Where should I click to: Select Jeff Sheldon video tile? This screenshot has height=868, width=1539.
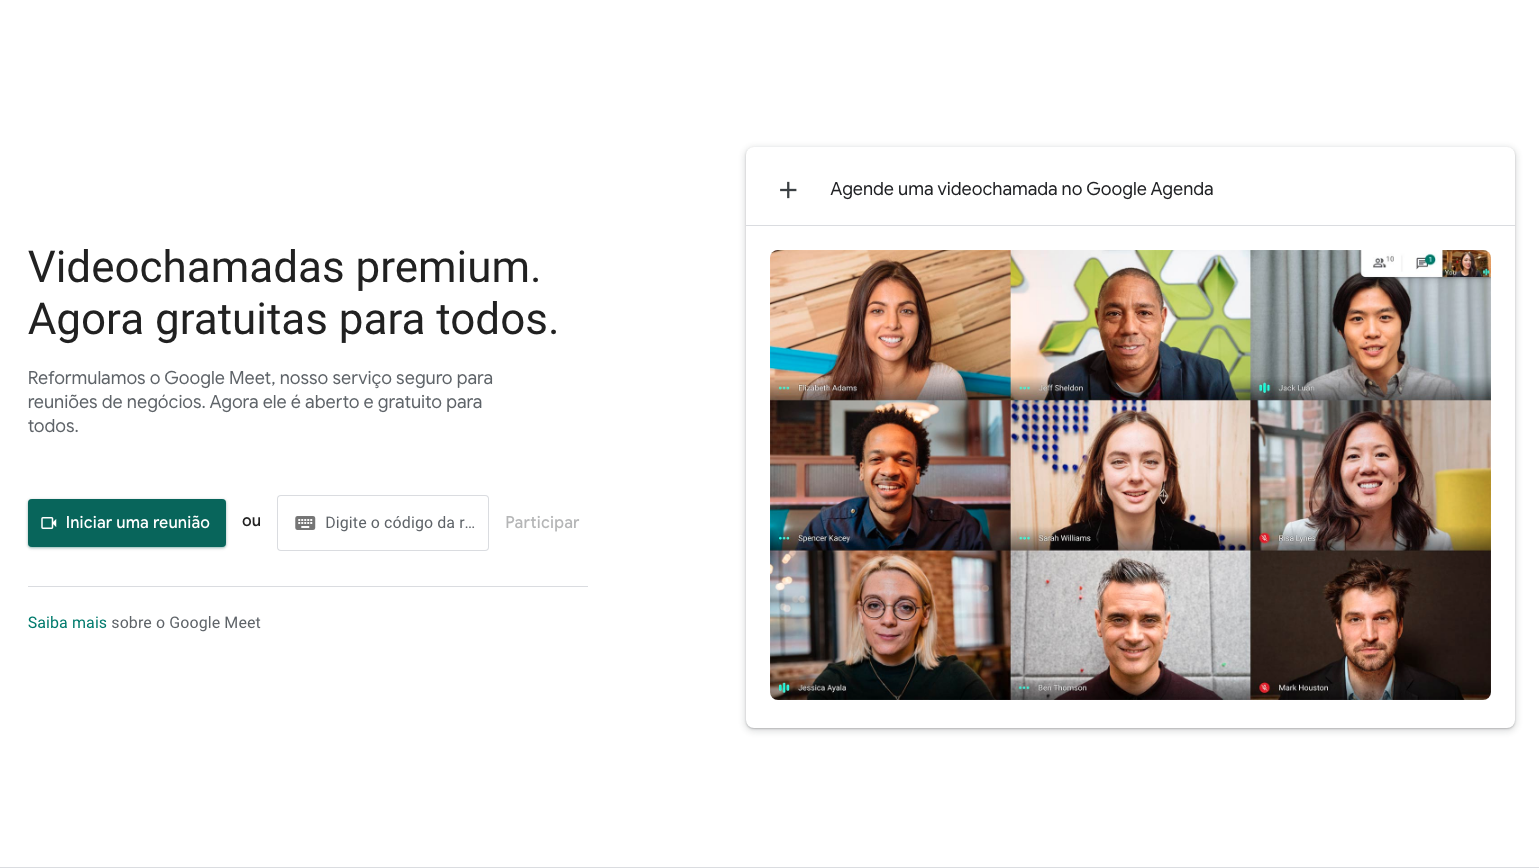pyautogui.click(x=1130, y=325)
